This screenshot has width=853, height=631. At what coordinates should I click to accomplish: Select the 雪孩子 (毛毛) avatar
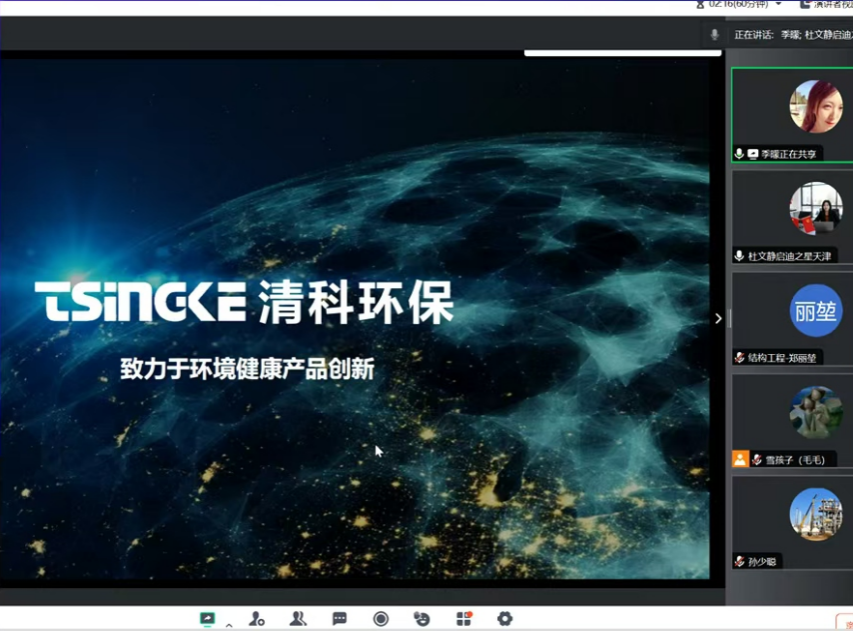[x=815, y=412]
